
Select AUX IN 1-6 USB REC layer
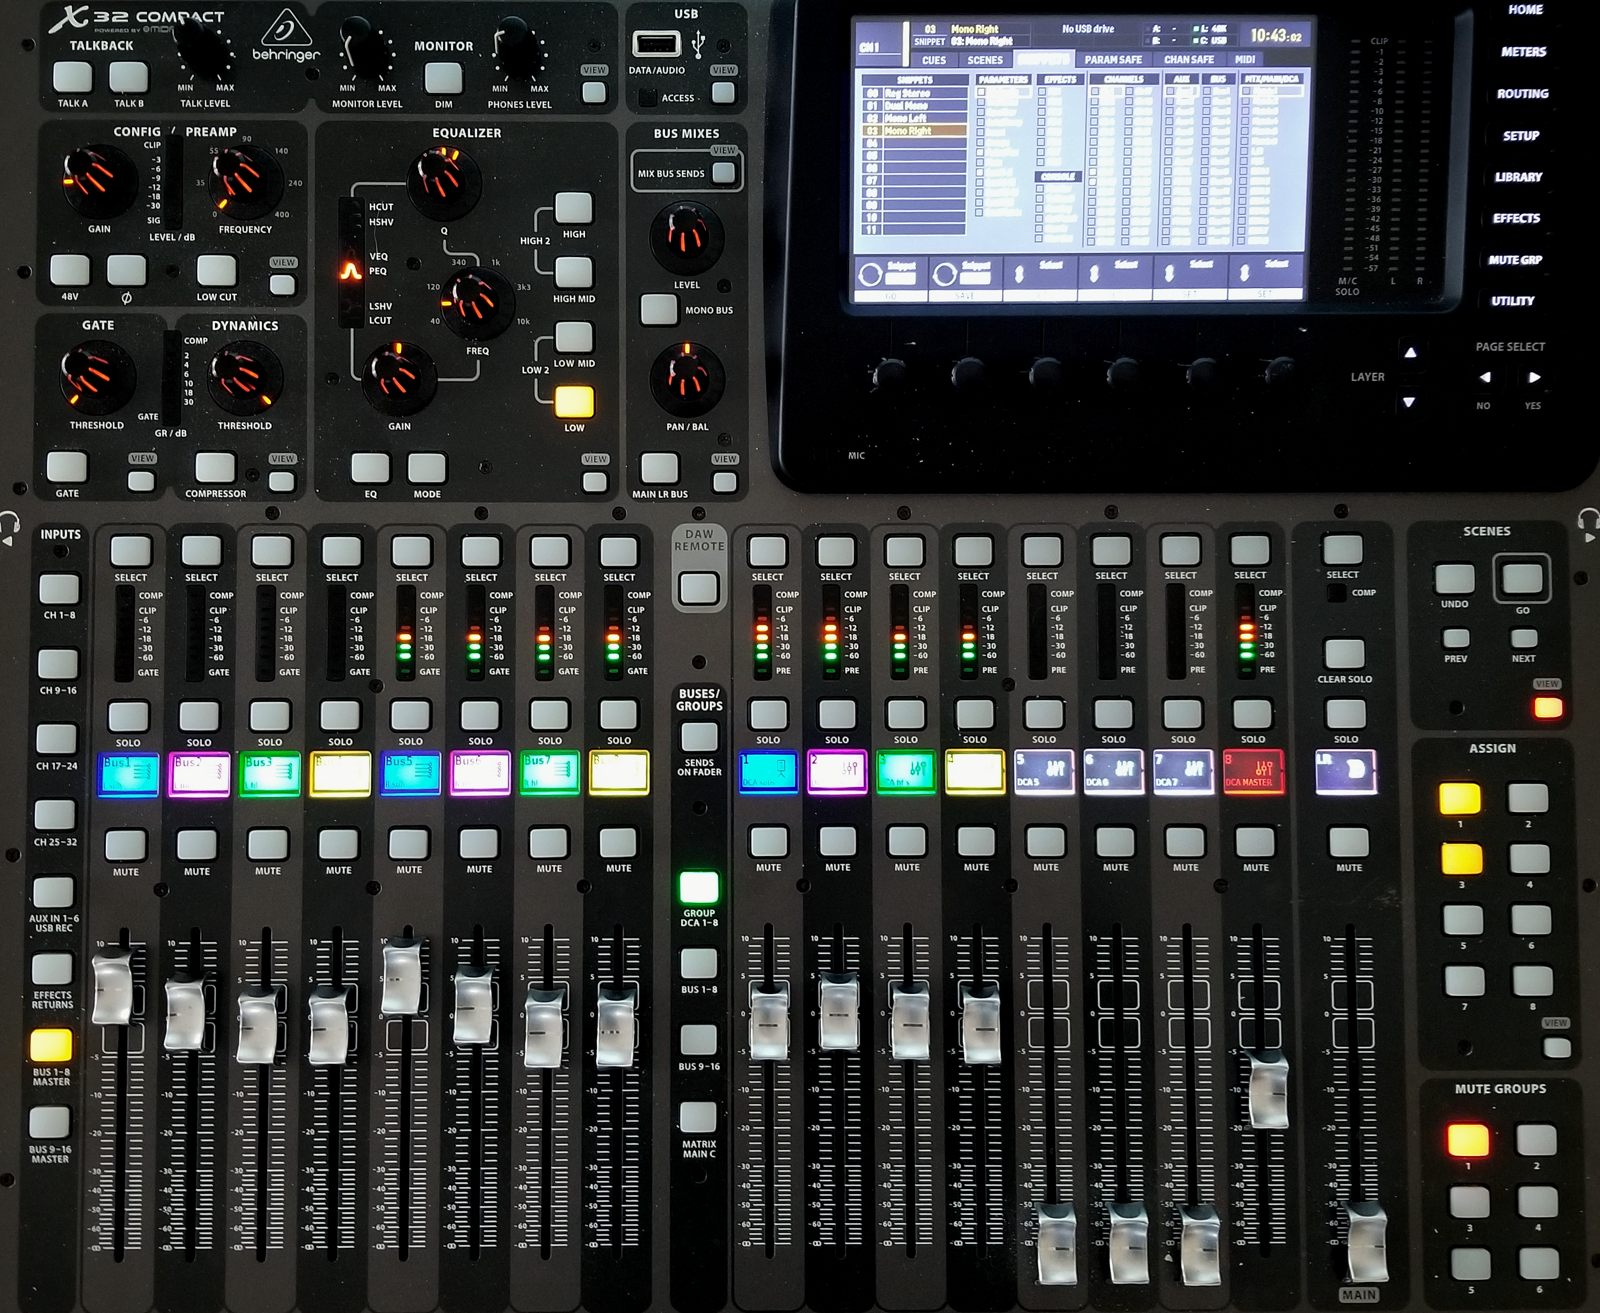pyautogui.click(x=54, y=892)
